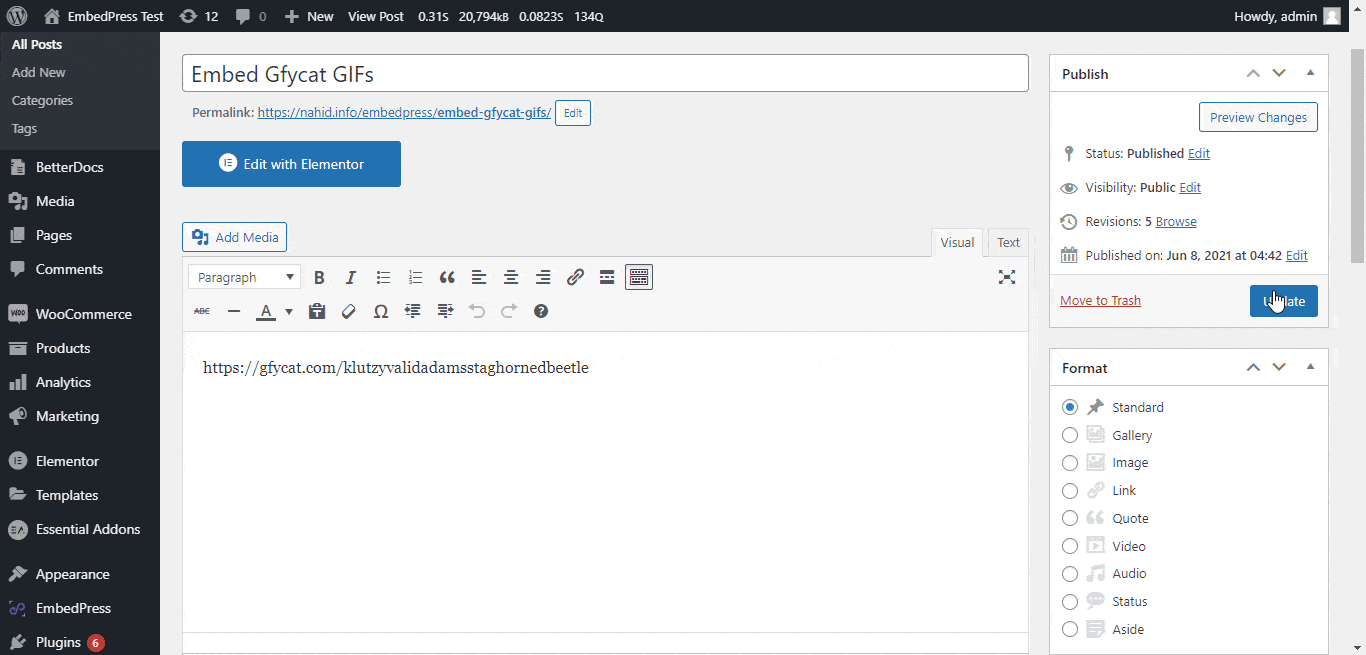Viewport: 1366px width, 655px height.
Task: Enable distraction-free writing mode
Action: [x=1007, y=277]
